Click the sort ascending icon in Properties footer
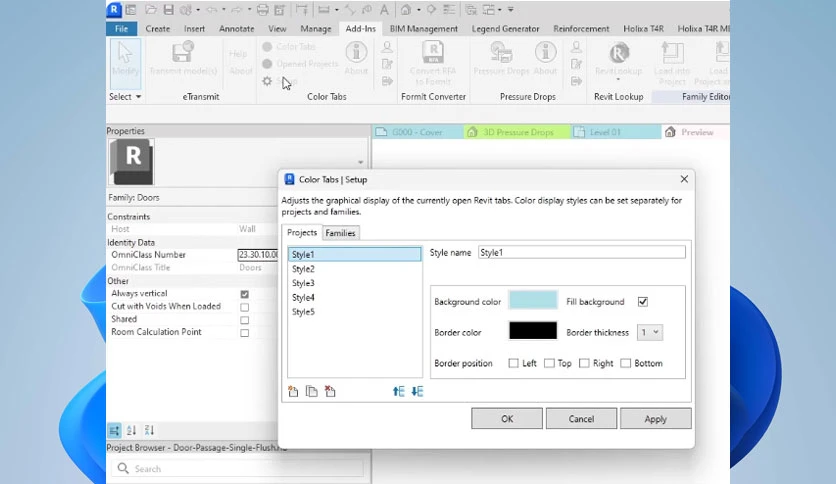Image resolution: width=836 pixels, height=484 pixels. 132,430
